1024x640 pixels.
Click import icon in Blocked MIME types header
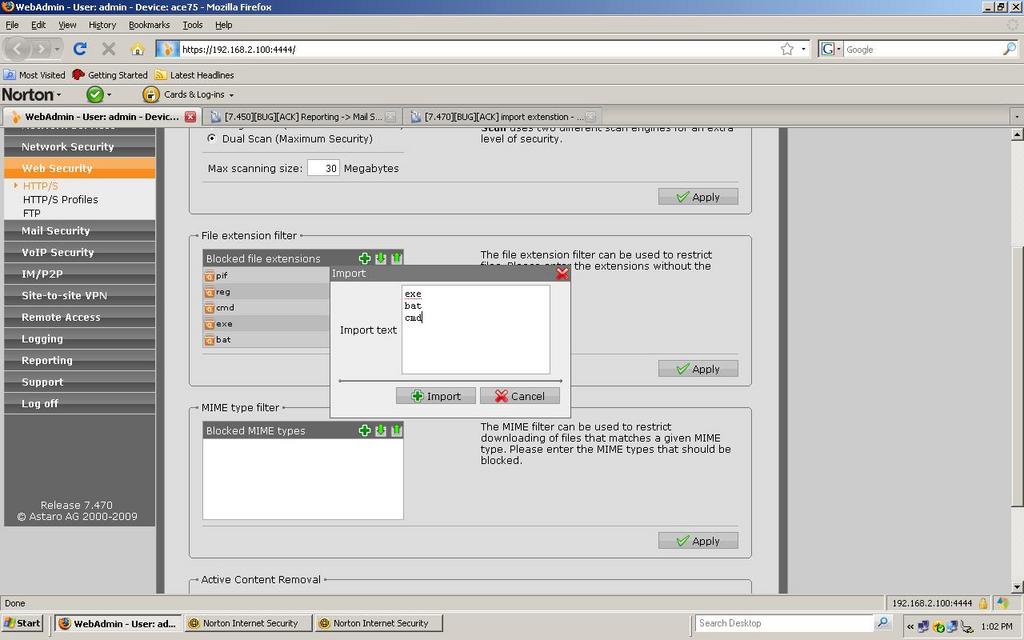click(381, 430)
